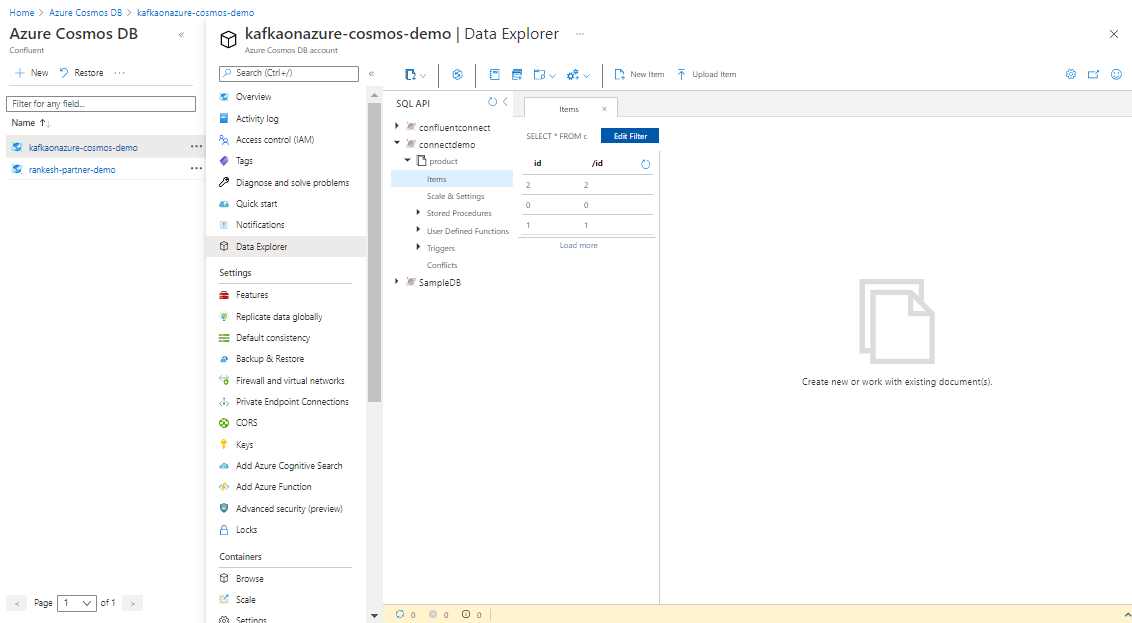
Task: Open the Data Explorer settings gear icon
Action: (1071, 74)
